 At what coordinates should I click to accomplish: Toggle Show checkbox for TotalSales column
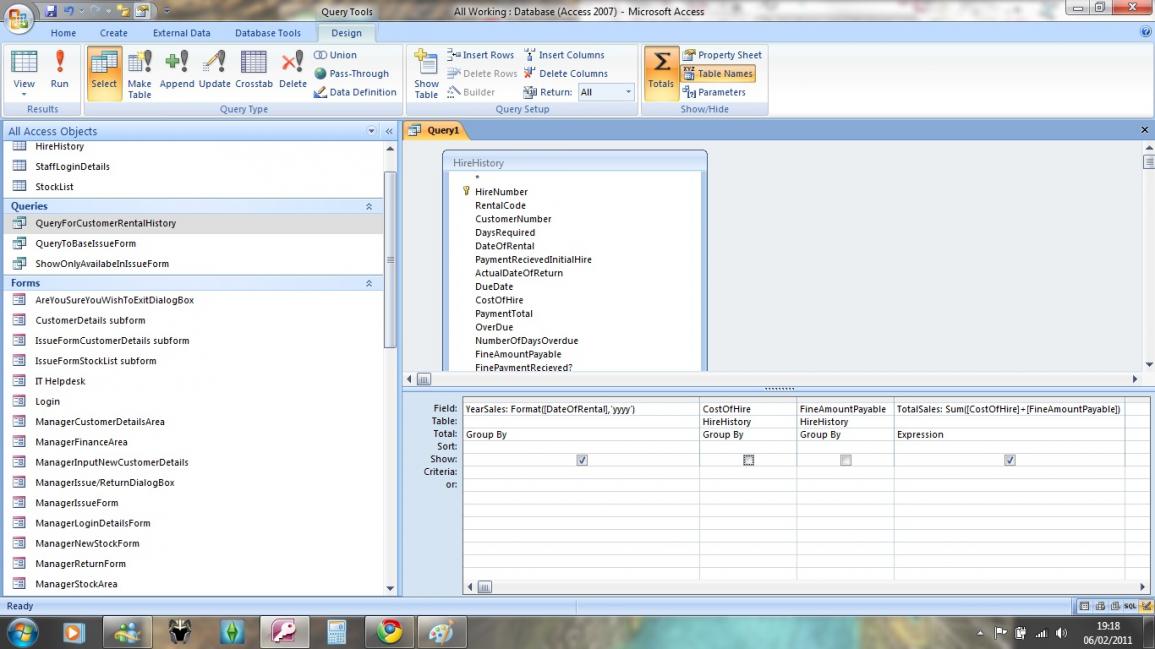1010,460
